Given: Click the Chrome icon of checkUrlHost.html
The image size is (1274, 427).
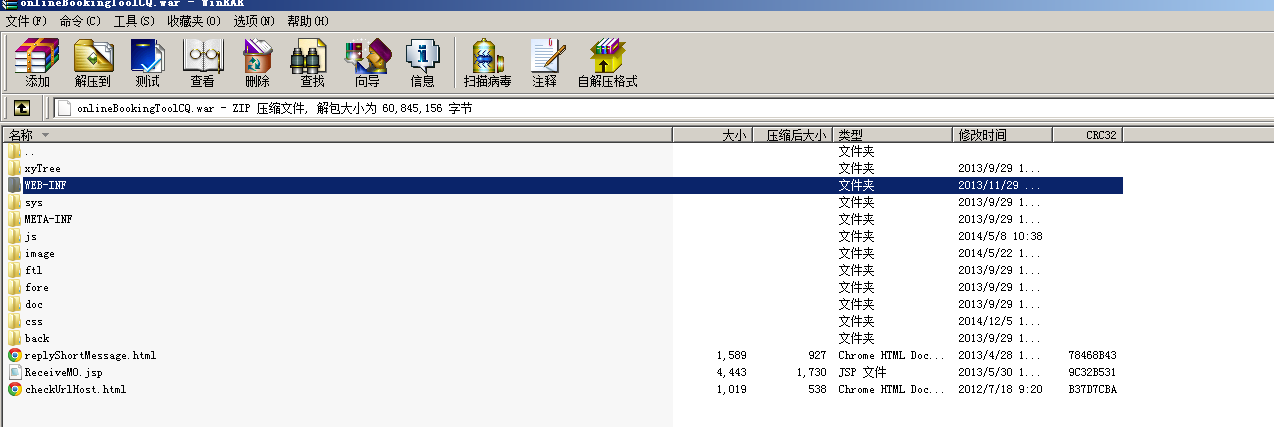Looking at the screenshot, I should [14, 389].
